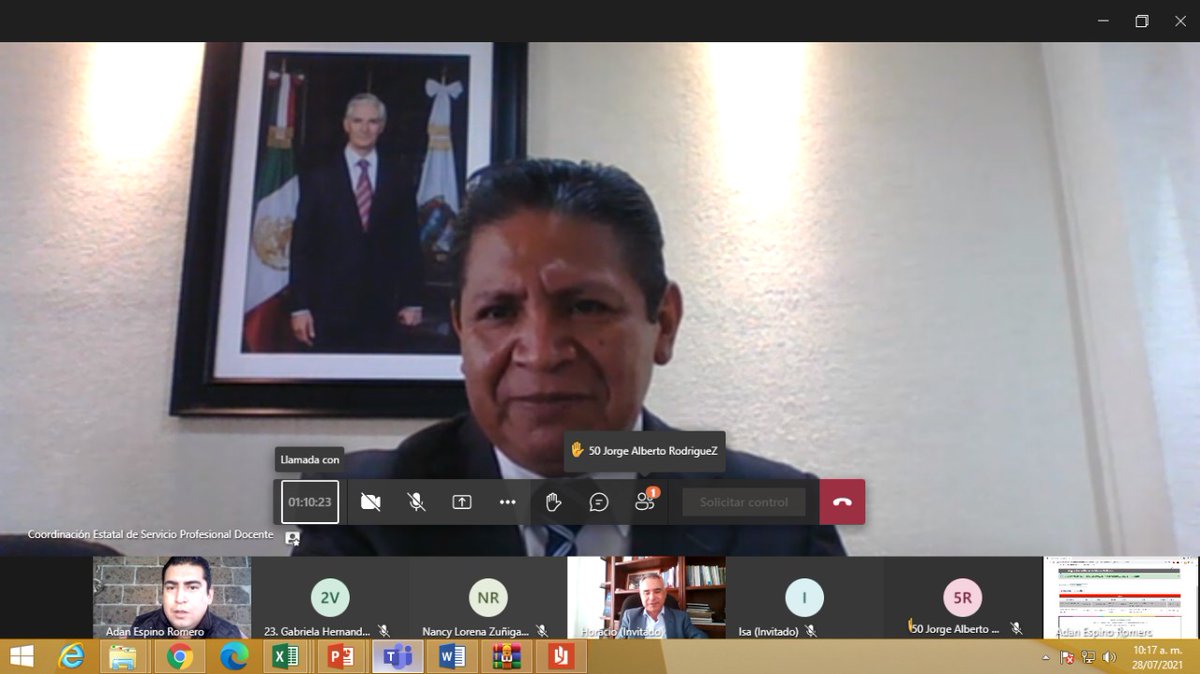
Task: Click the Coordinación Estatal de Servicio Profesional Docente label
Action: pyautogui.click(x=150, y=535)
